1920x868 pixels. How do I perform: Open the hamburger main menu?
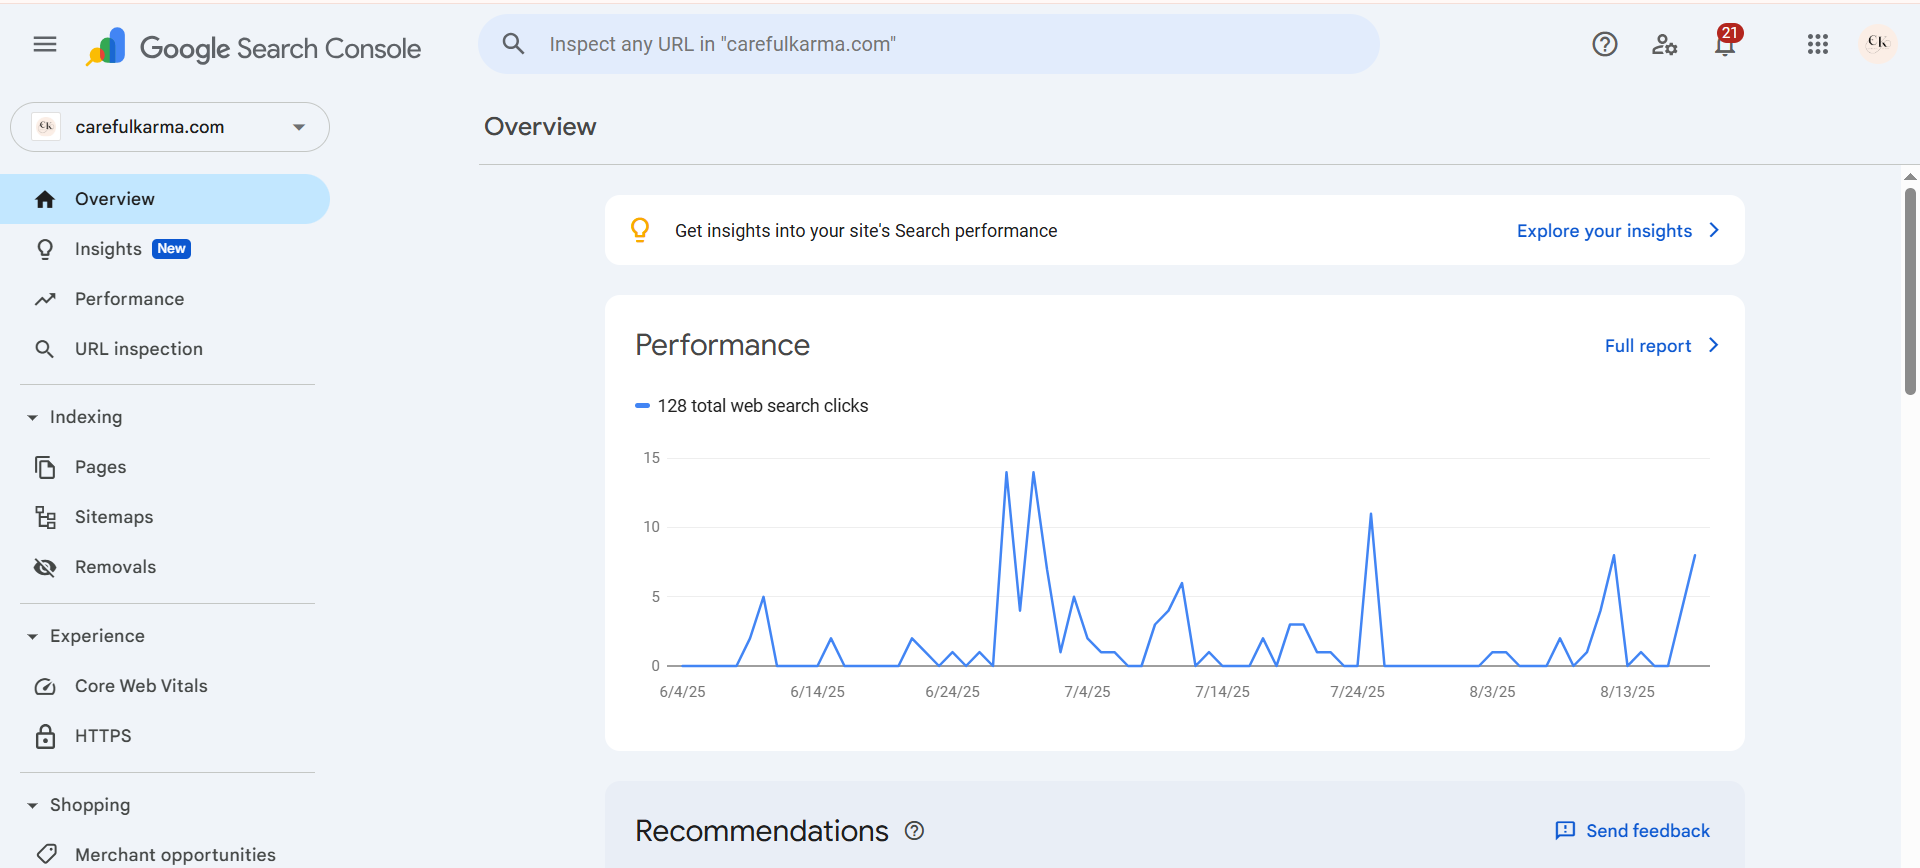pos(45,44)
